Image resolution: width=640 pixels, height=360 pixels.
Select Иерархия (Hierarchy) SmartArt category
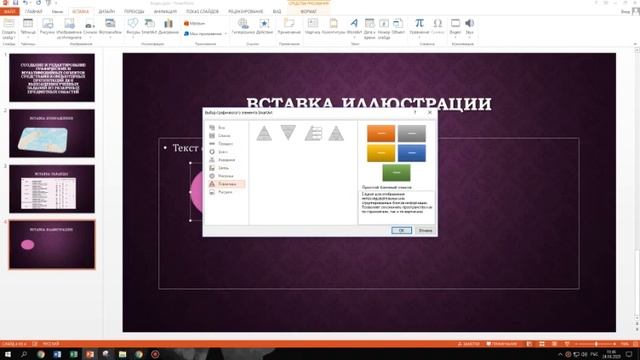pos(226,160)
